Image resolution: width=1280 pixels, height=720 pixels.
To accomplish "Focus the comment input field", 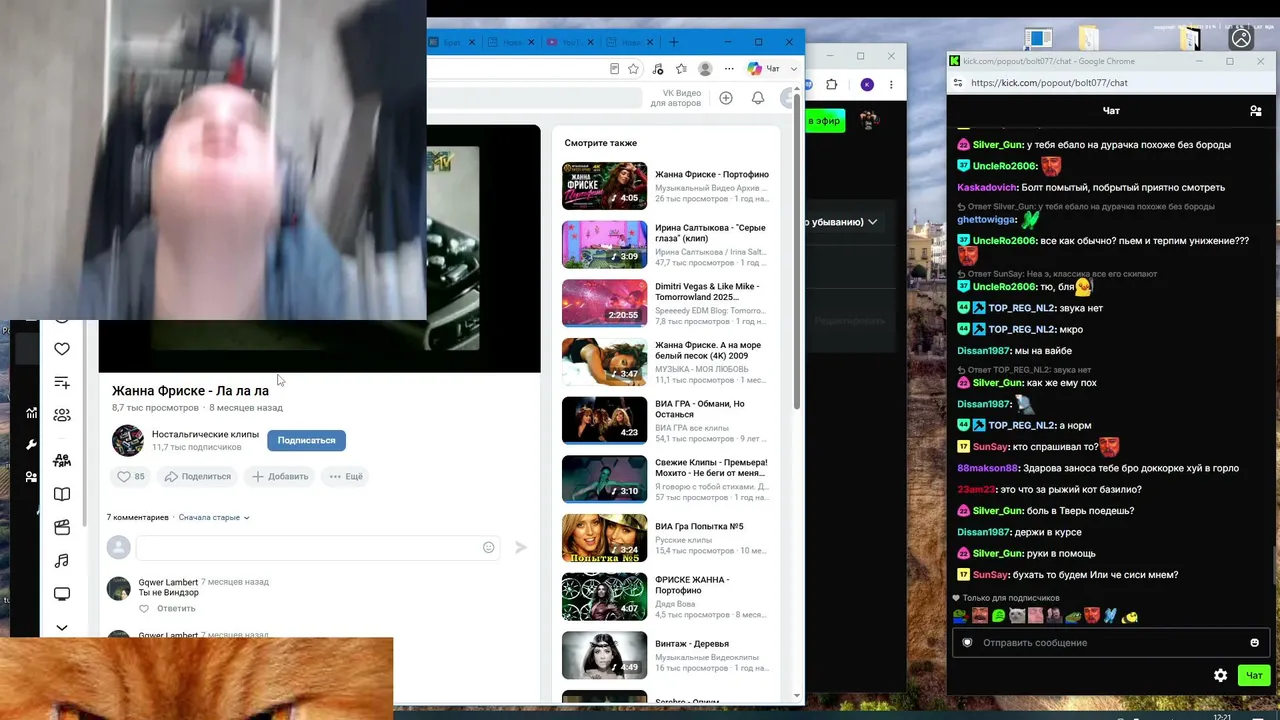I will 318,547.
